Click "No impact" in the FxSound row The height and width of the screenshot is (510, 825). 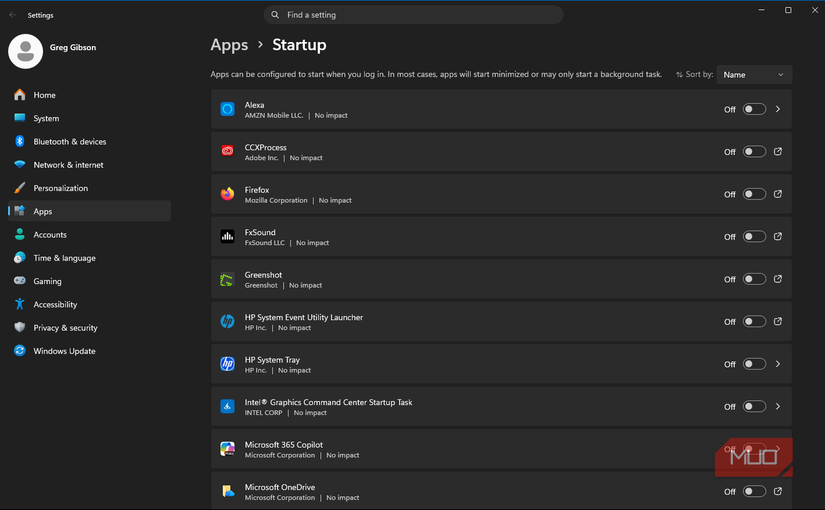point(313,243)
